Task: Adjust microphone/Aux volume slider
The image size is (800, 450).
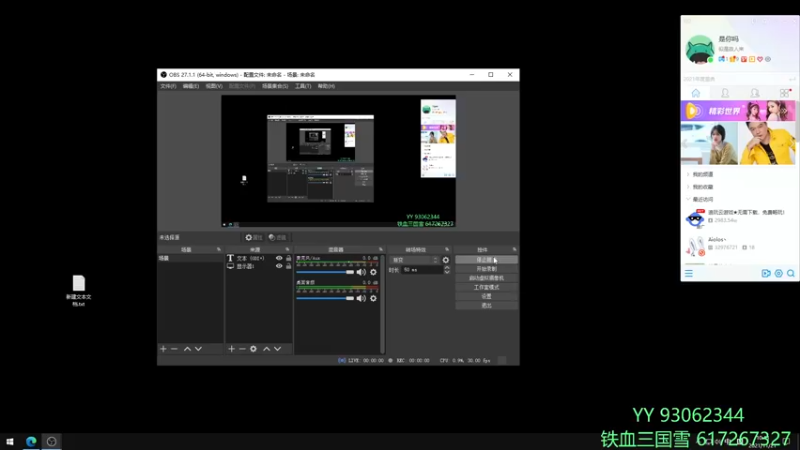Action: (326, 272)
